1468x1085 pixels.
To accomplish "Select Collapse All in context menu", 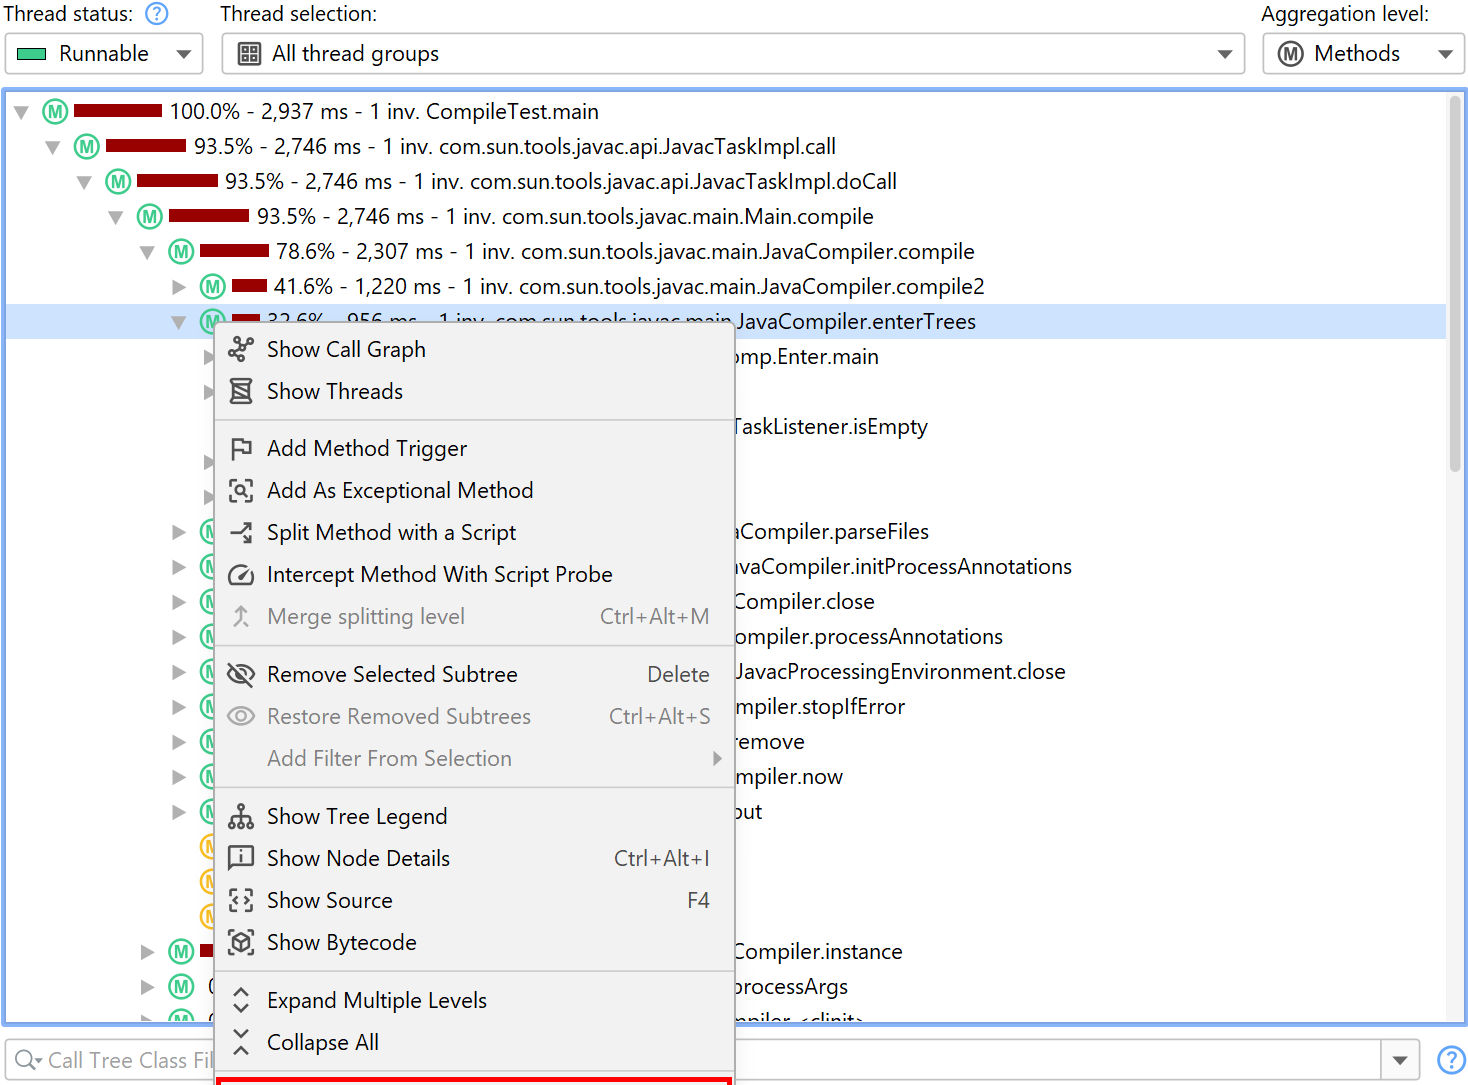I will pos(322,1043).
